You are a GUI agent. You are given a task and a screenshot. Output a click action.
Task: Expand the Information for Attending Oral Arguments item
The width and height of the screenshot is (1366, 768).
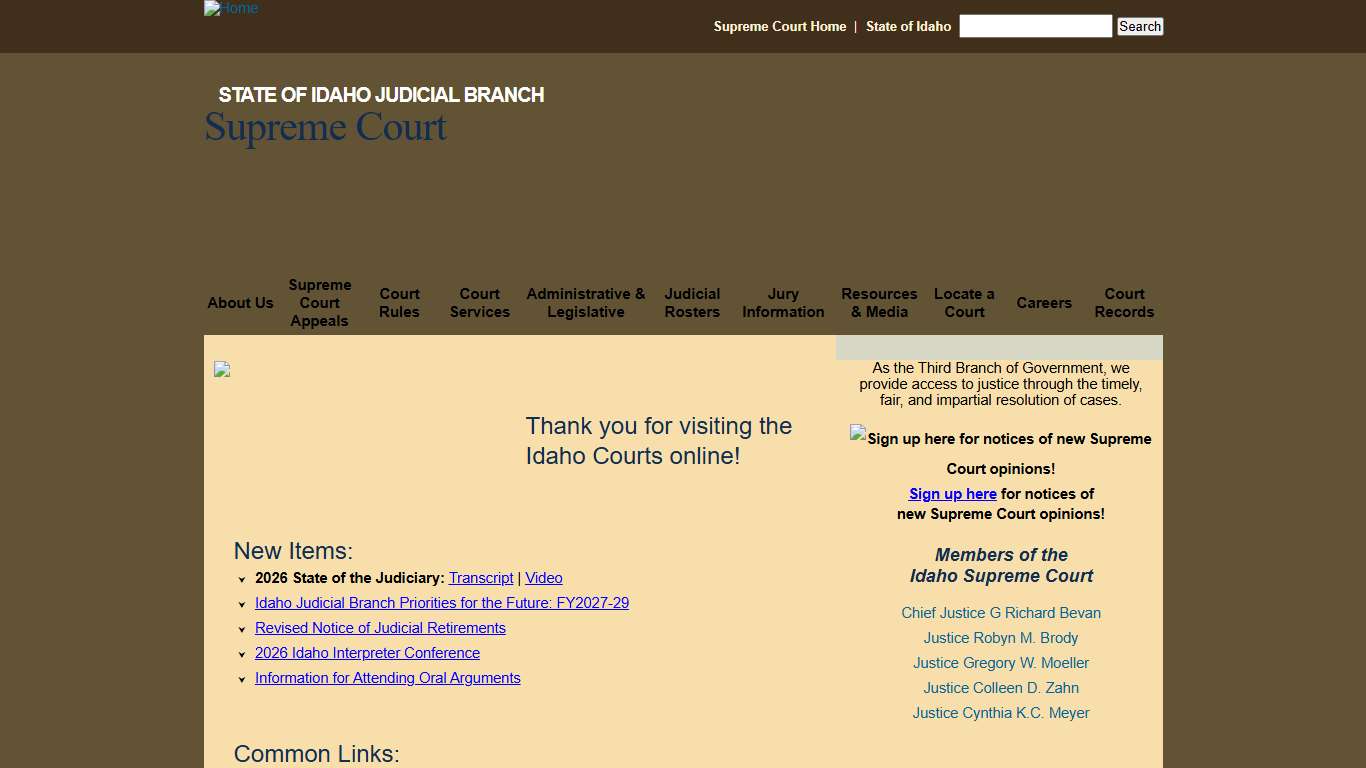[x=242, y=679]
